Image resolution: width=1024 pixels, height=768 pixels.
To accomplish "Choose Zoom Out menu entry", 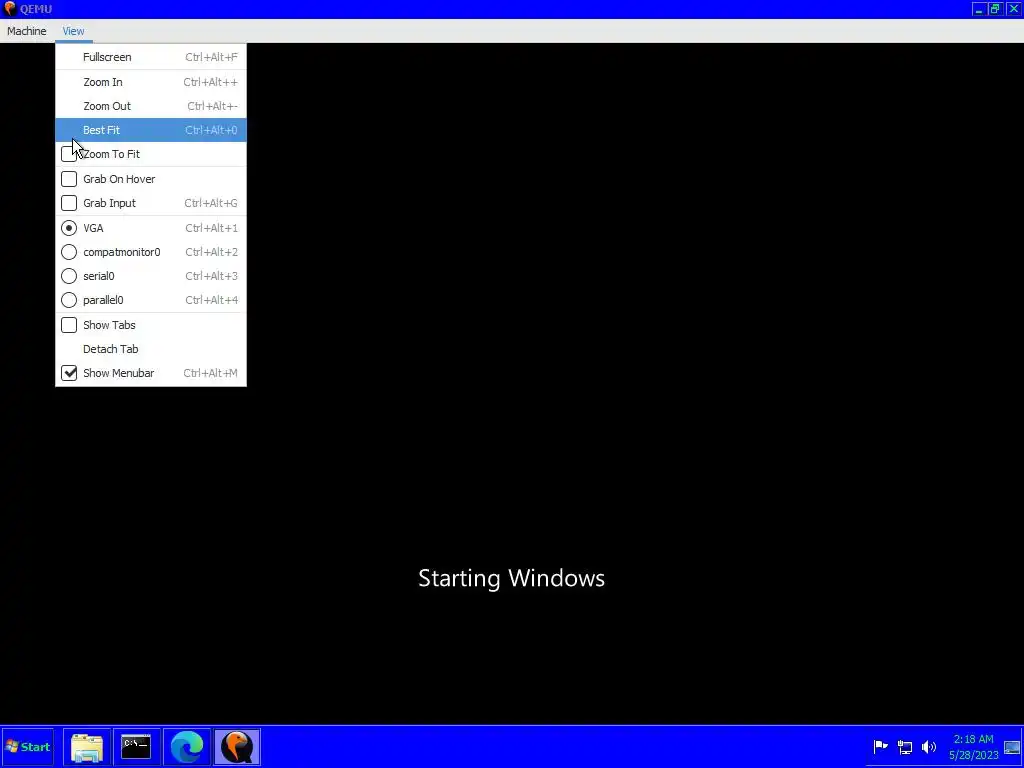I will coord(151,106).
